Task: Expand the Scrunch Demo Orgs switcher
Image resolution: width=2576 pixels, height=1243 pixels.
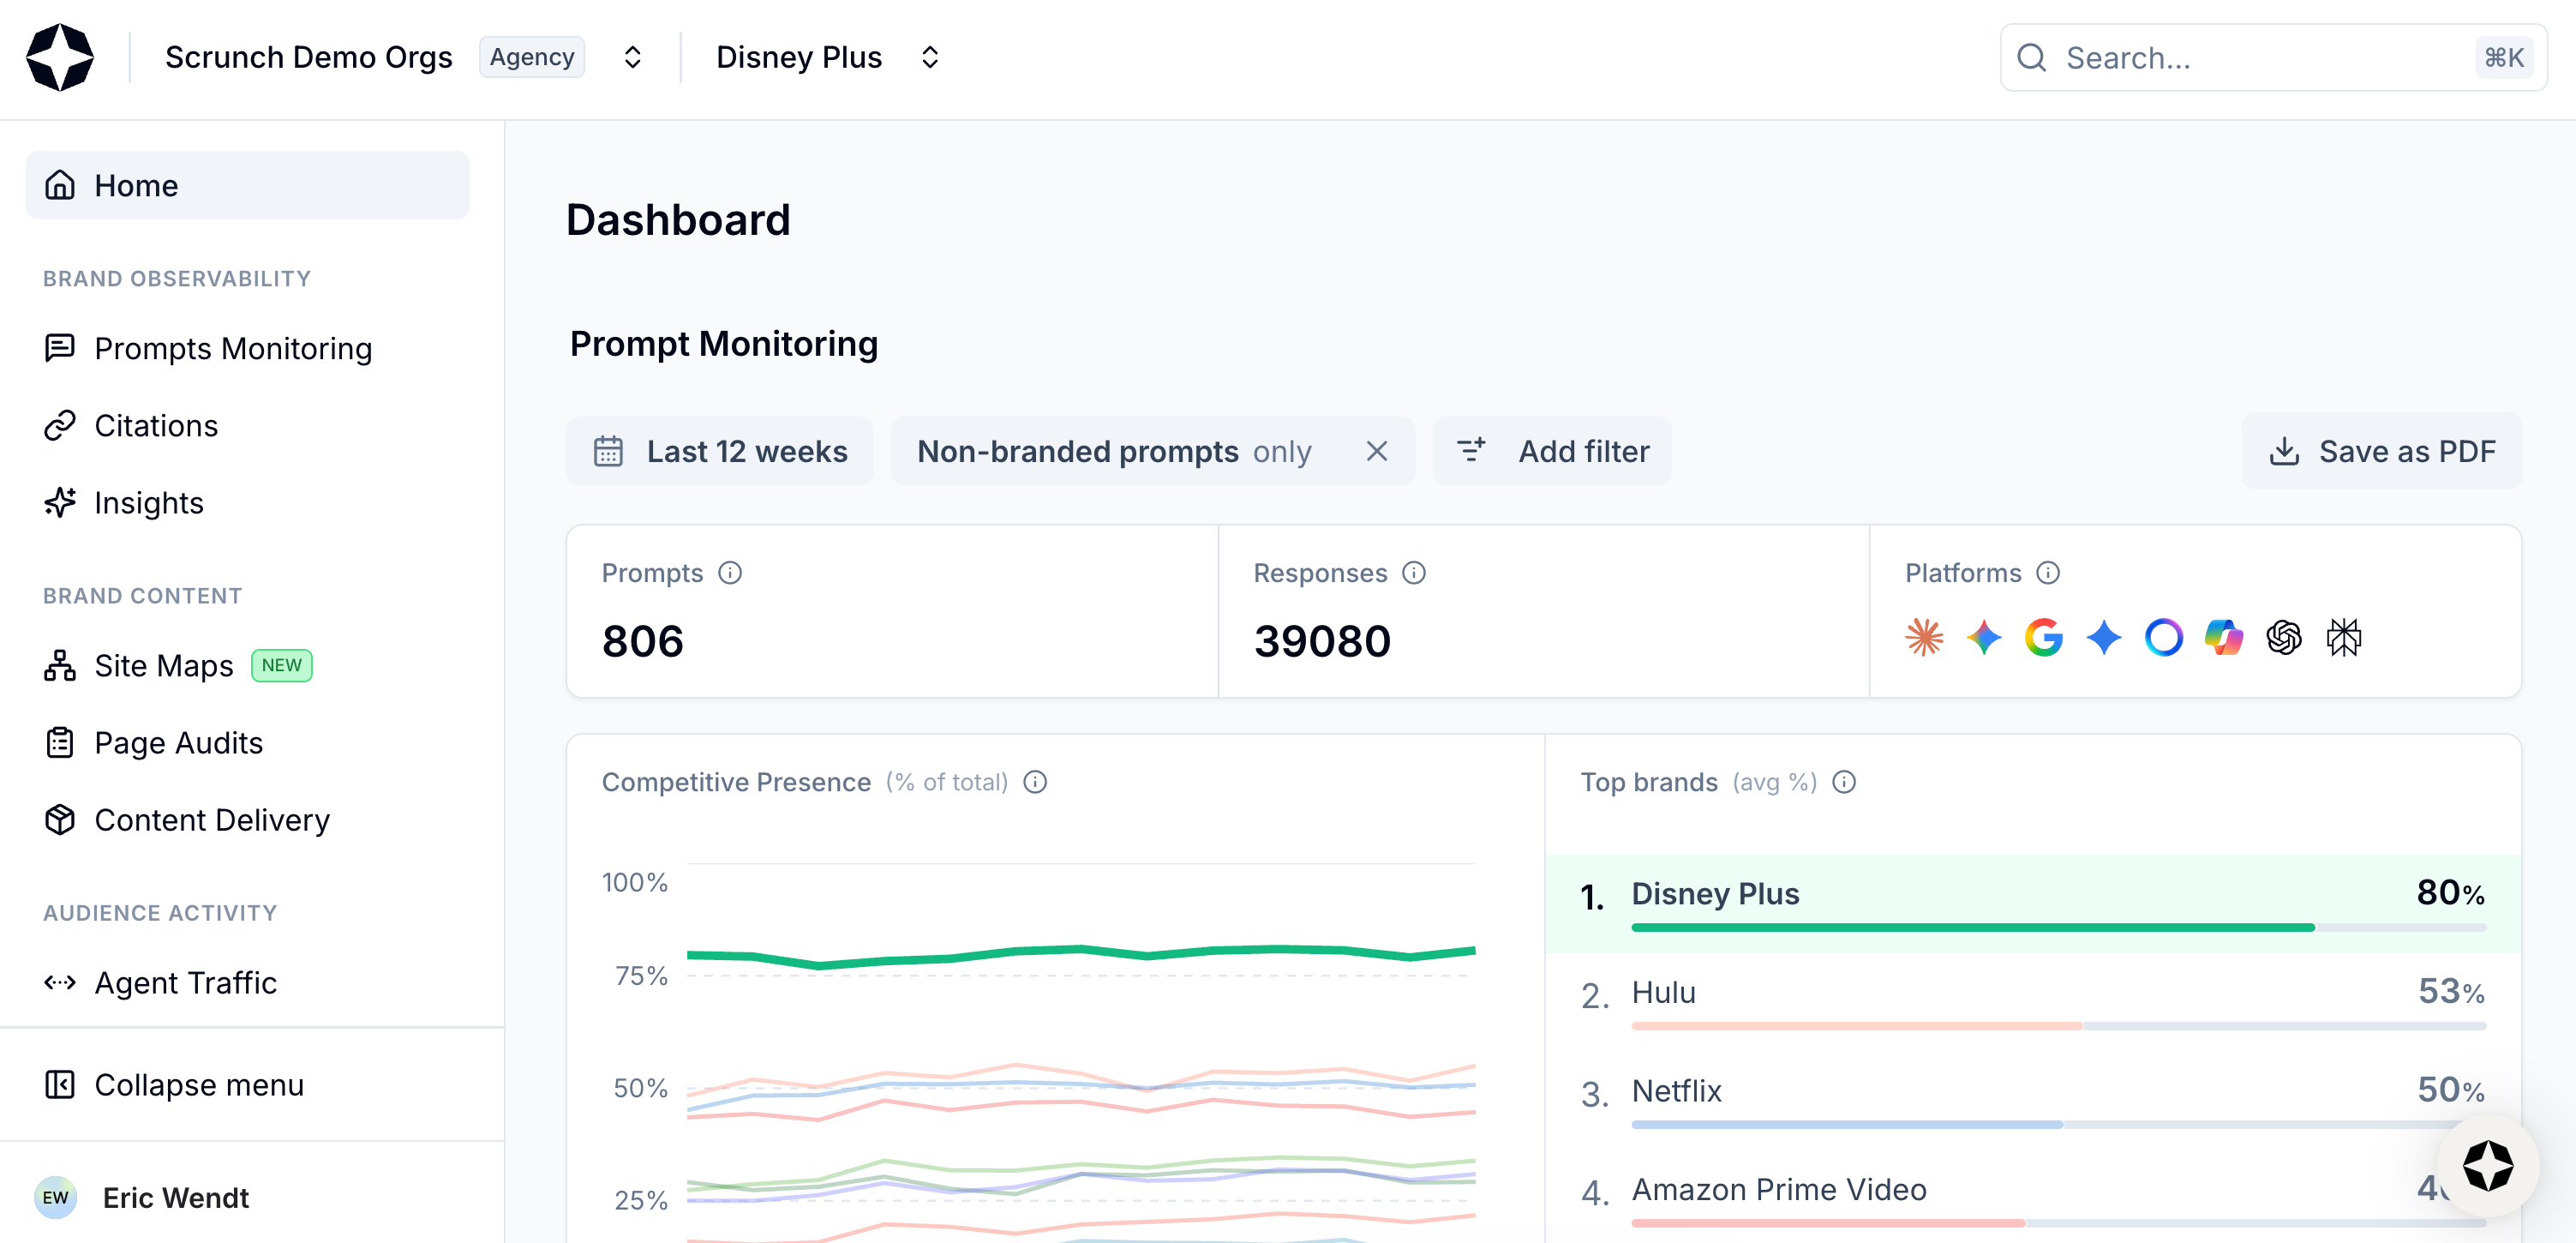Action: coord(632,57)
